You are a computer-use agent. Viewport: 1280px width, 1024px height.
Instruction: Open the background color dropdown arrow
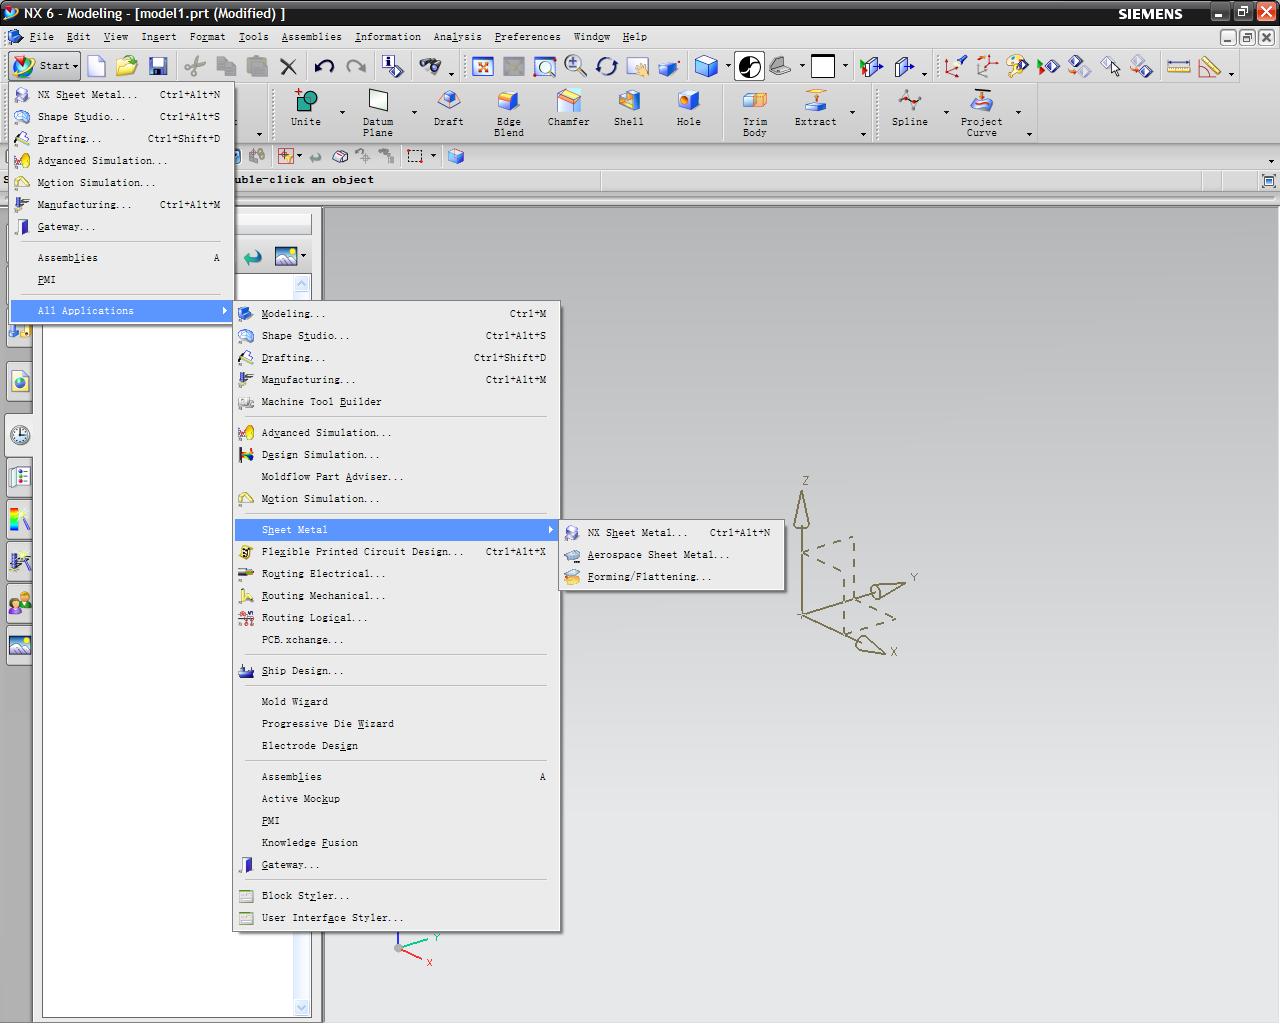(845, 67)
